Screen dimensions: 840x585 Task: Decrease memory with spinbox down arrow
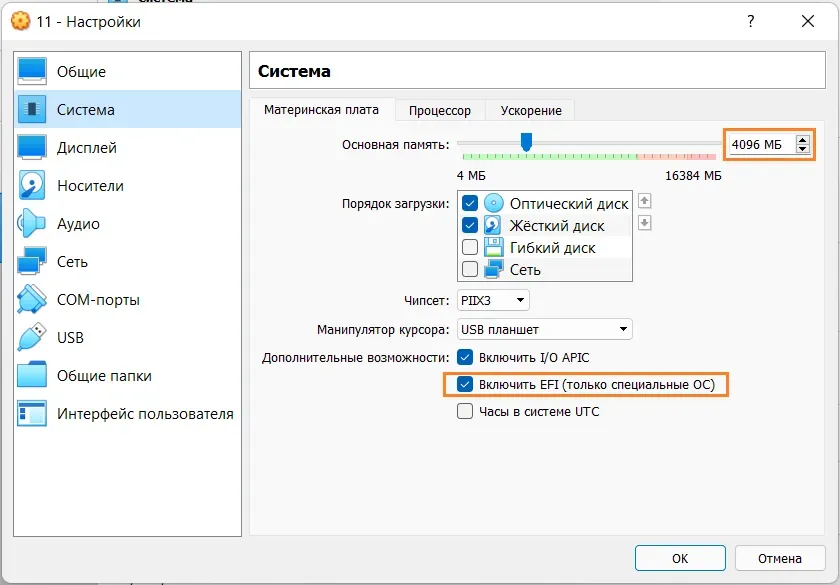[x=802, y=149]
